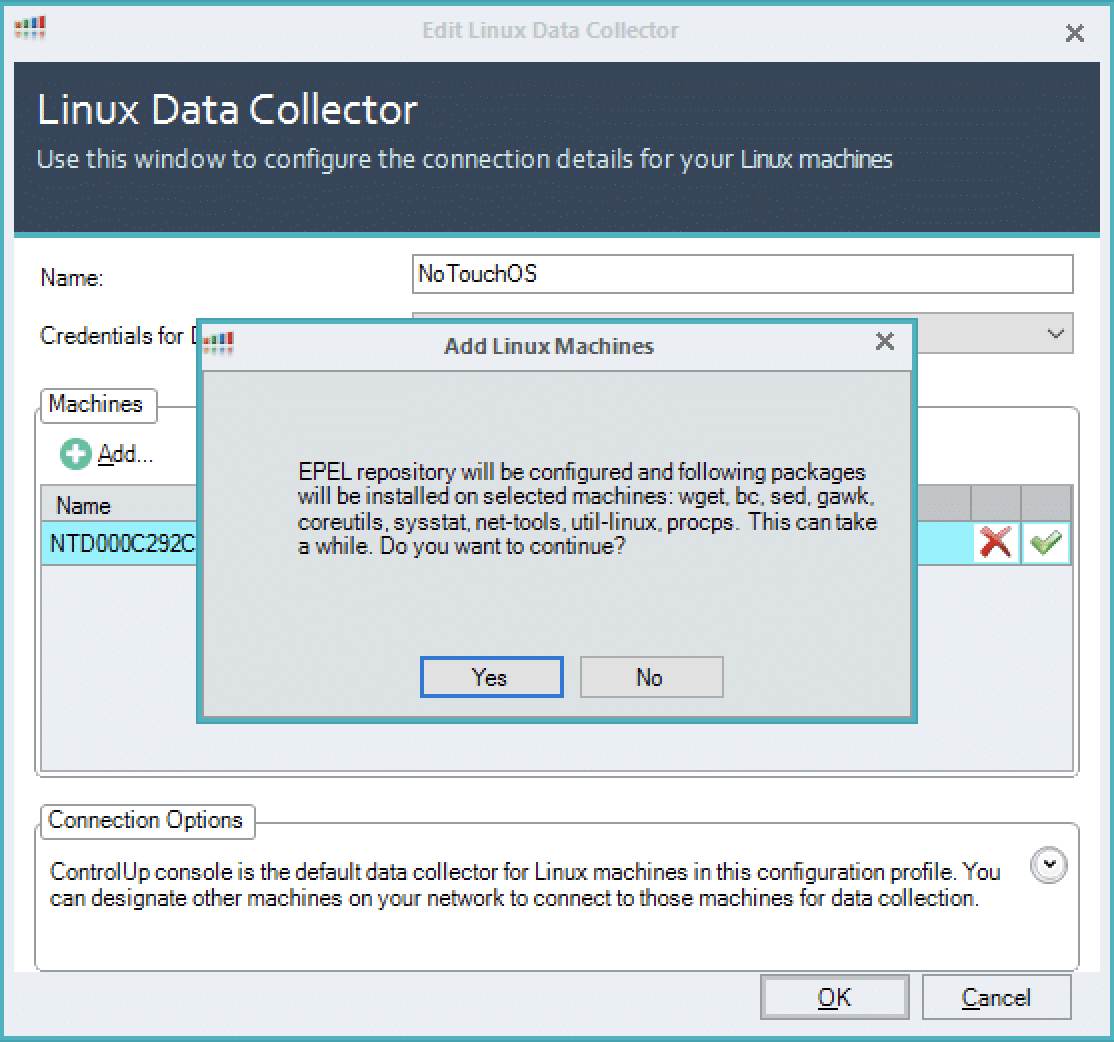Click the Name field containing NoTouchOS
This screenshot has width=1114, height=1042.
[742, 274]
